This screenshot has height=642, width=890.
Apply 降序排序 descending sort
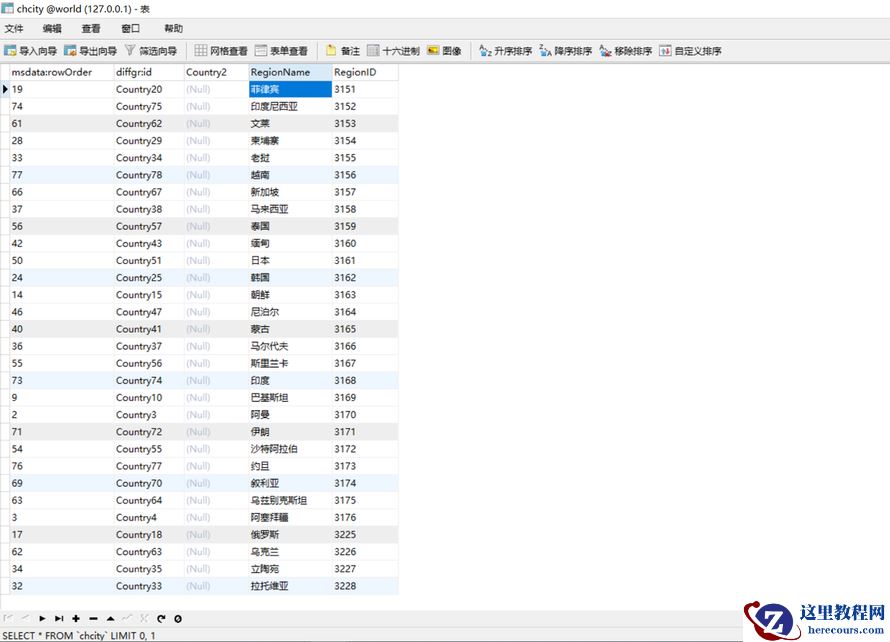565,51
